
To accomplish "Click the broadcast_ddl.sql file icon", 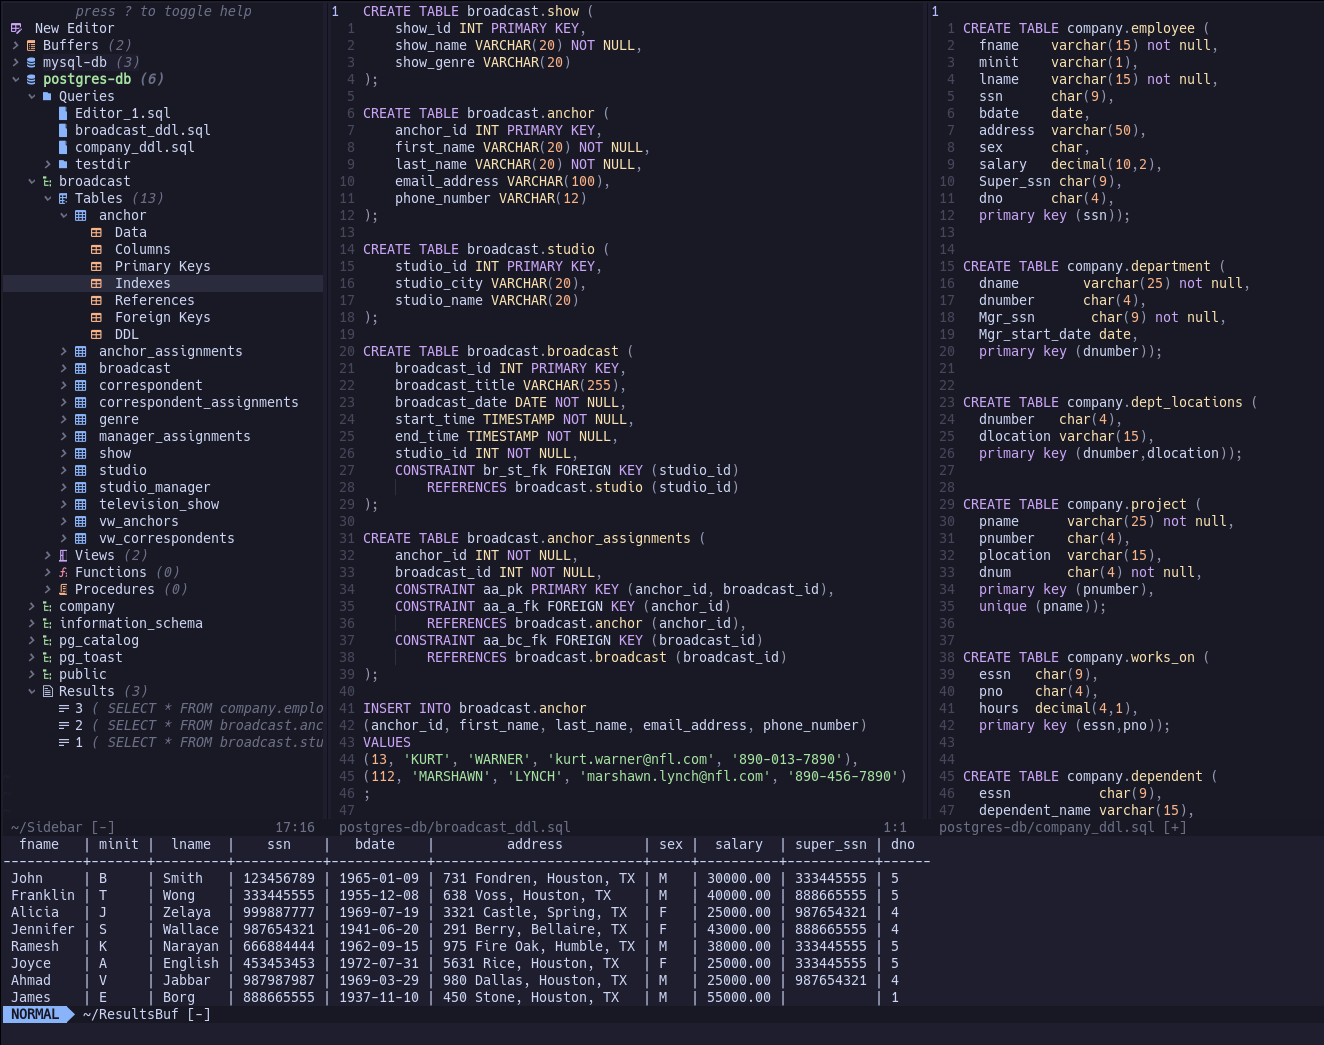I will tap(64, 130).
